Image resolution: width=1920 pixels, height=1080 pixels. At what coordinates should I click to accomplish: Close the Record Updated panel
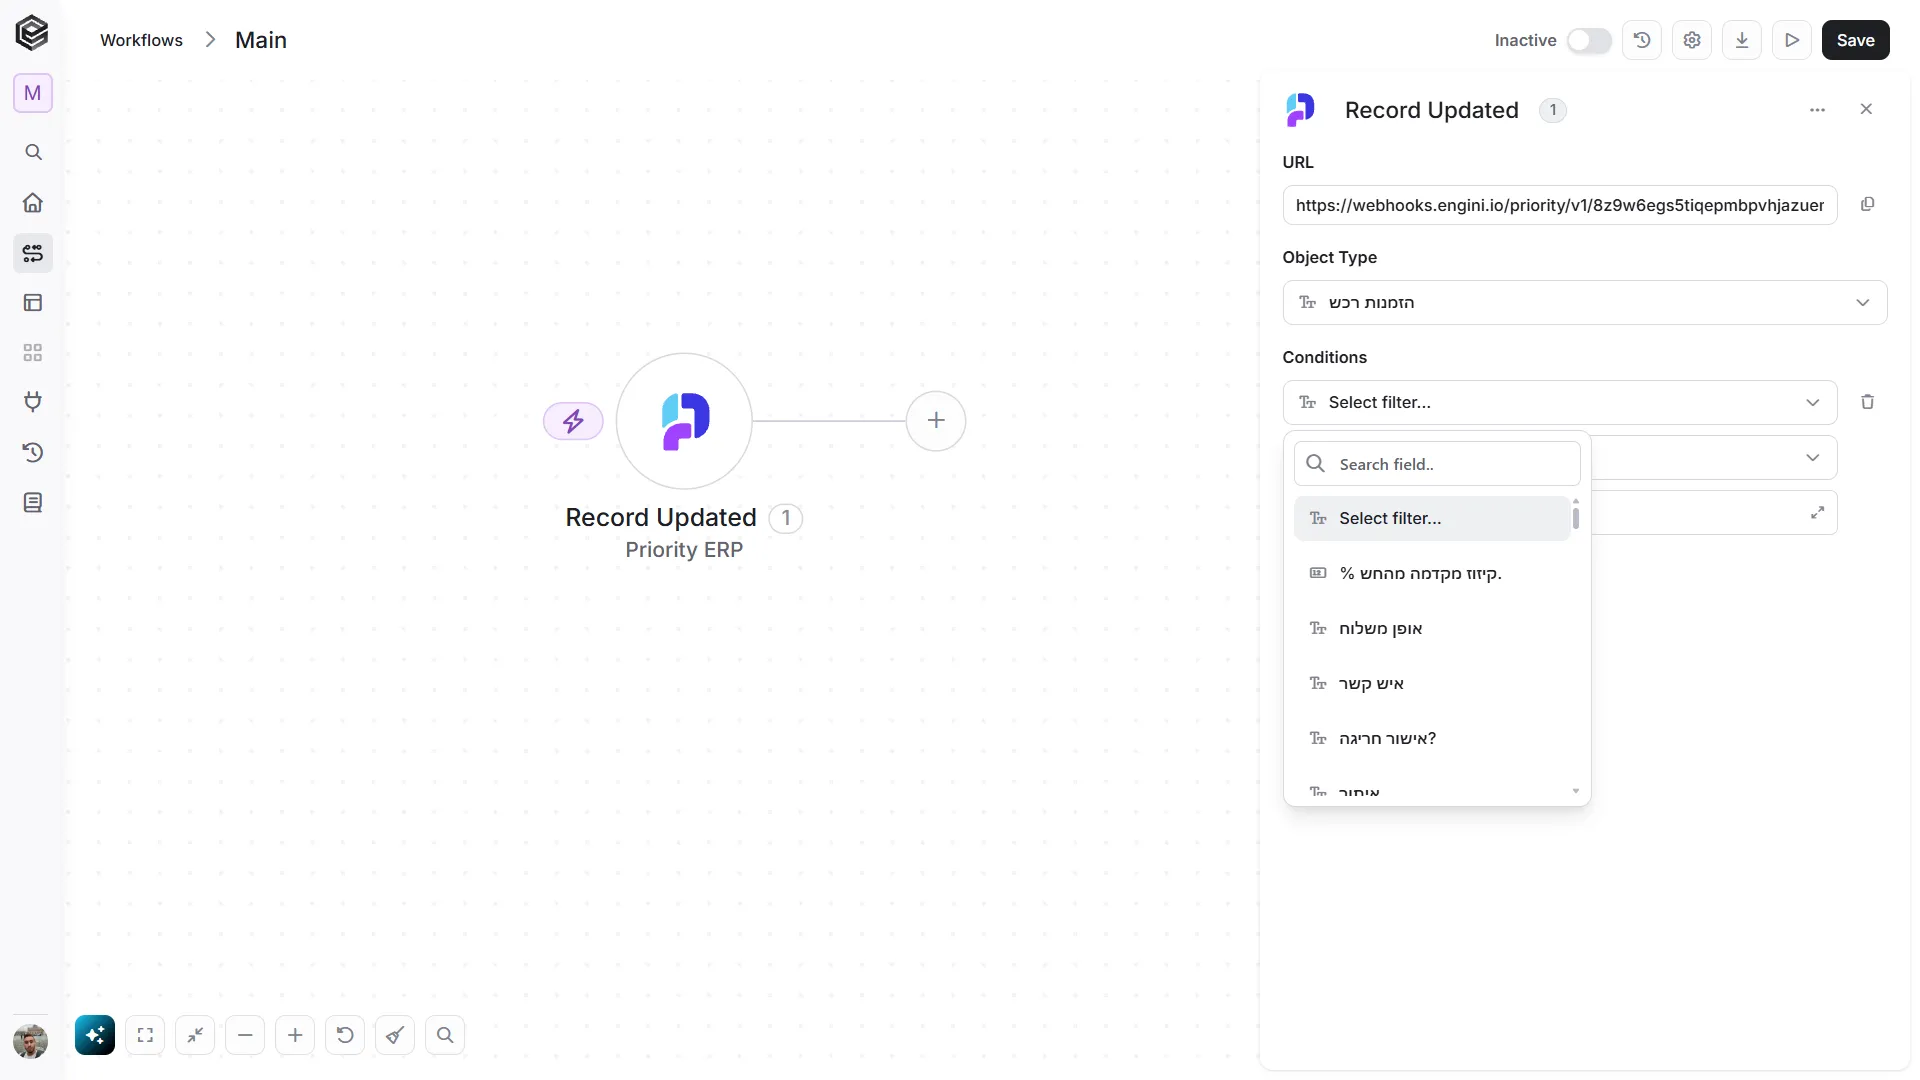tap(1866, 109)
